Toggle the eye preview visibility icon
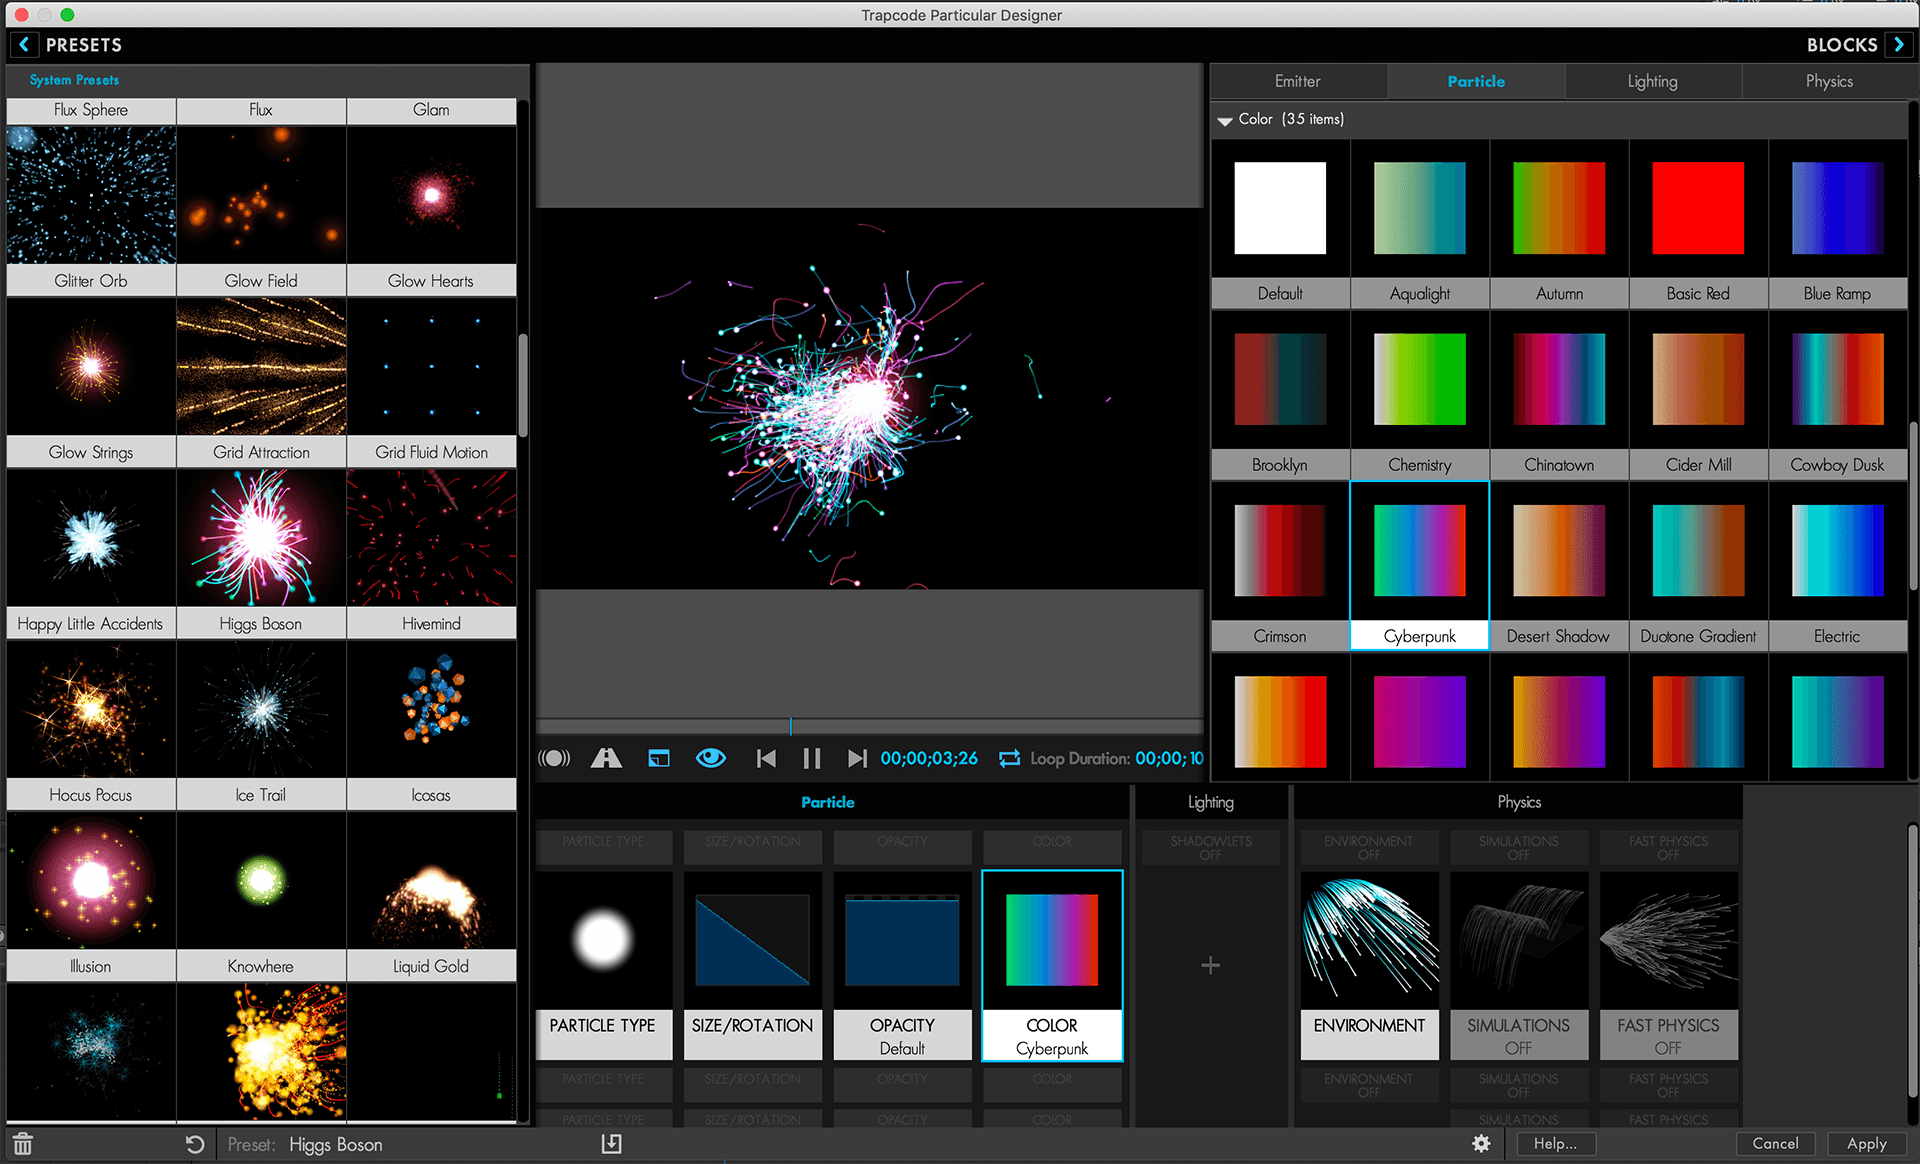 pyautogui.click(x=711, y=758)
